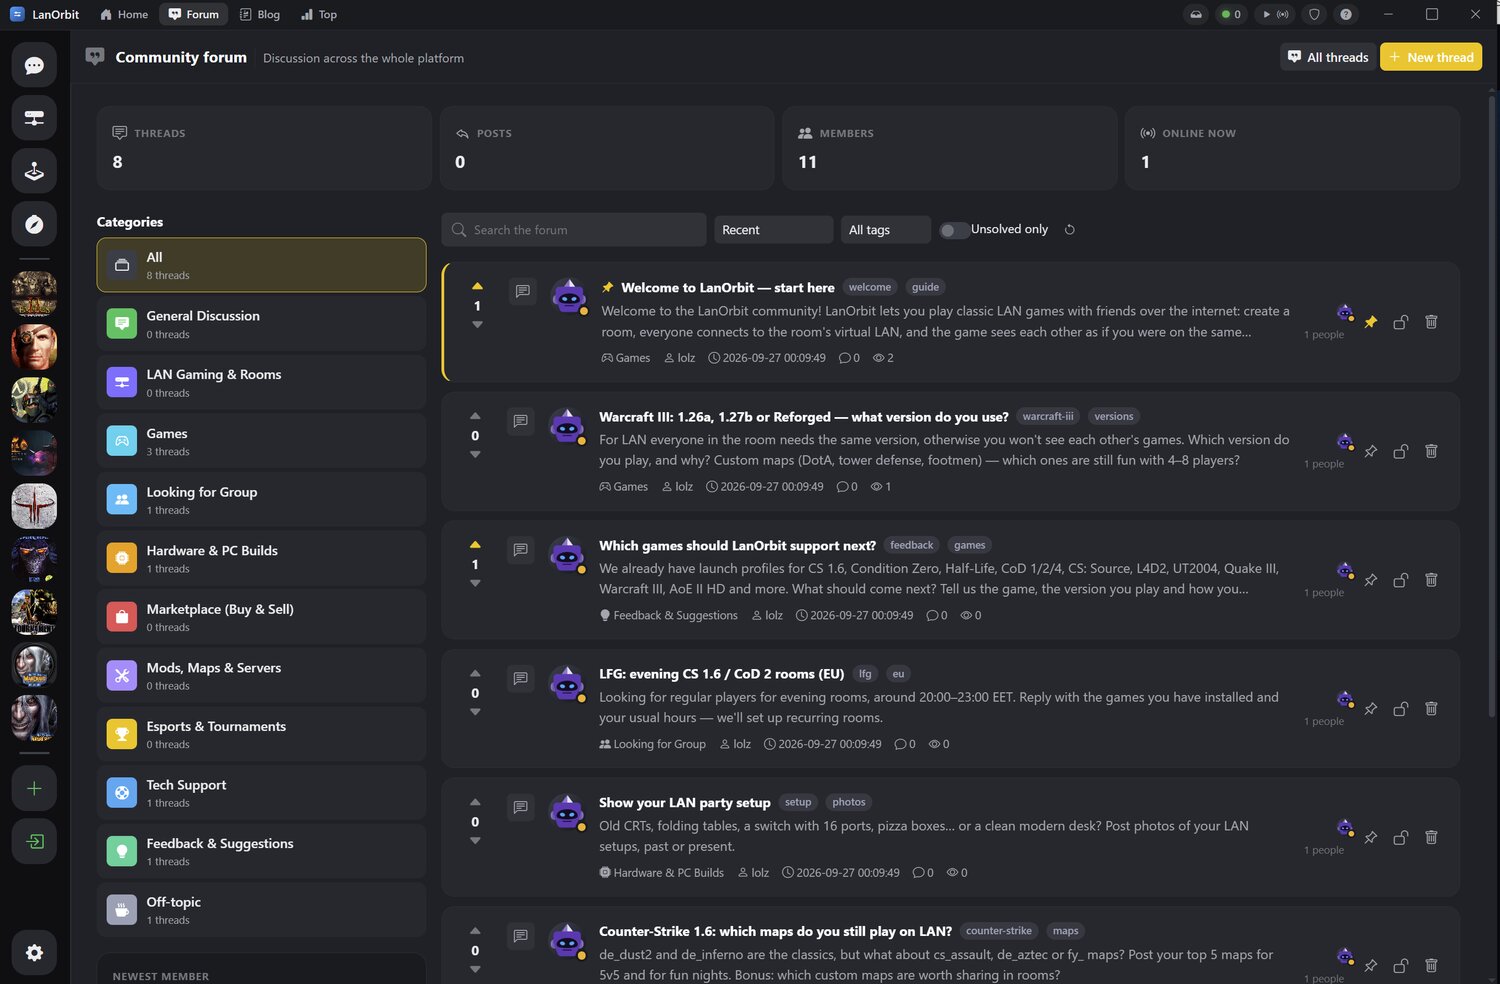Select the Marketplace (Buy & Sell) category
The height and width of the screenshot is (984, 1500).
[x=261, y=617]
